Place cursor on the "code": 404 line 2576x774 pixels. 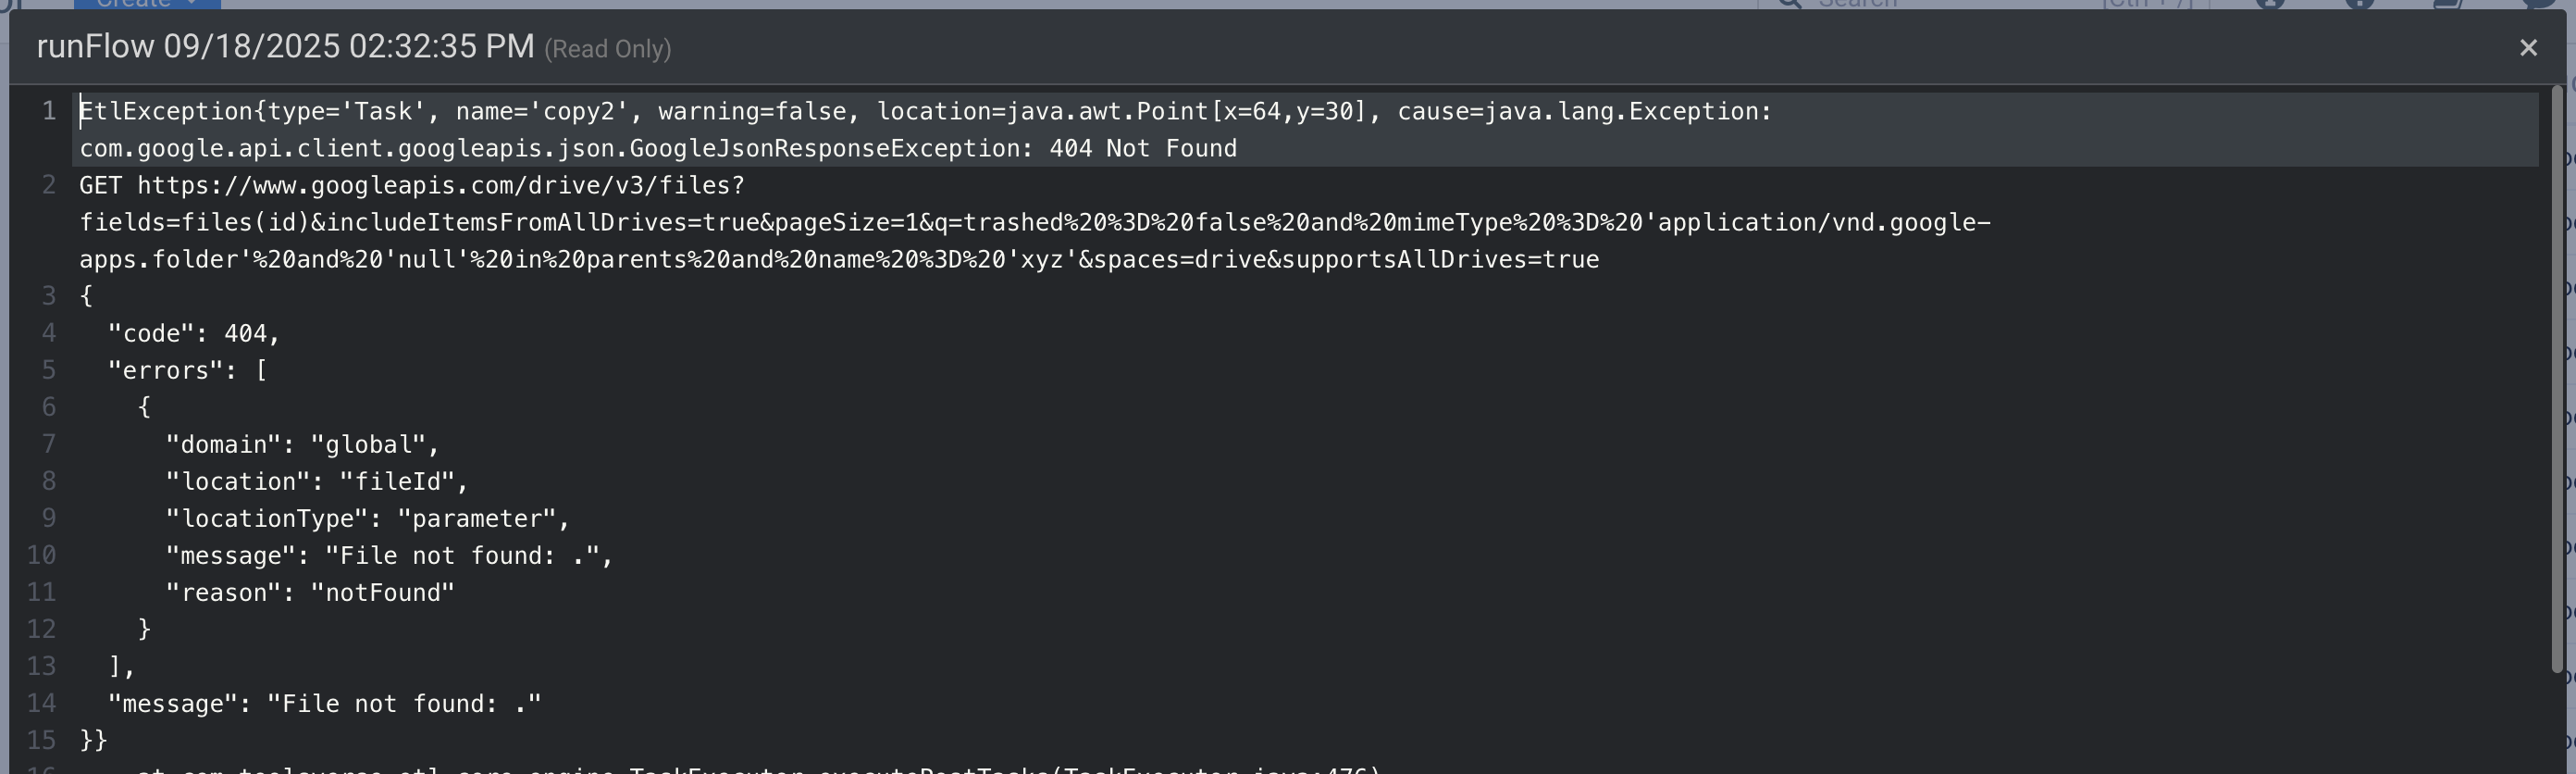(x=193, y=333)
